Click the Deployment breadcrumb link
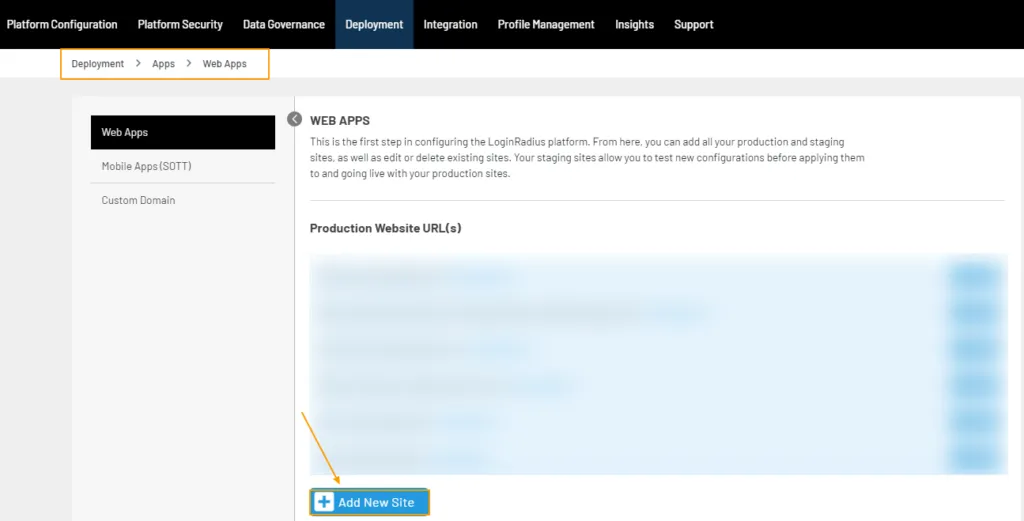Viewport: 1024px width, 521px height. (98, 64)
